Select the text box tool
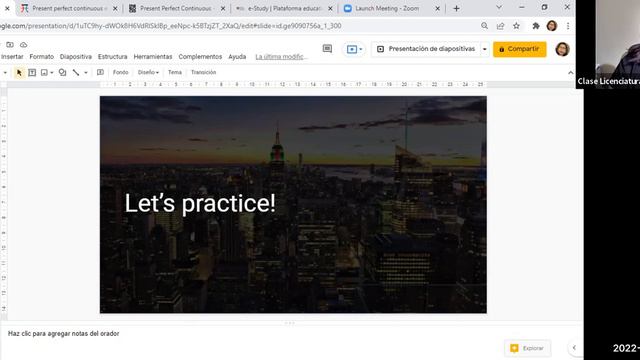Image resolution: width=640 pixels, height=360 pixels. coord(32,73)
